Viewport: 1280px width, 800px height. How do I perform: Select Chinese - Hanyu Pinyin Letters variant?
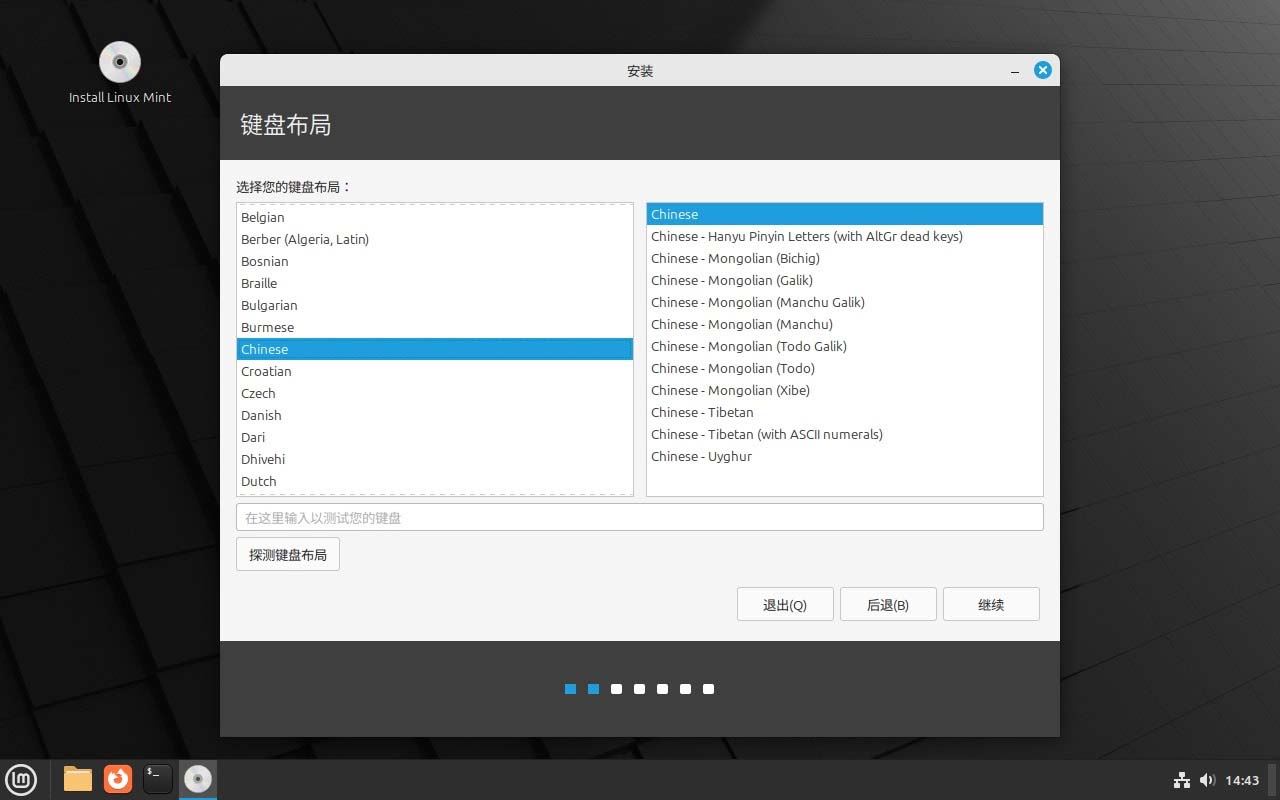pos(806,236)
